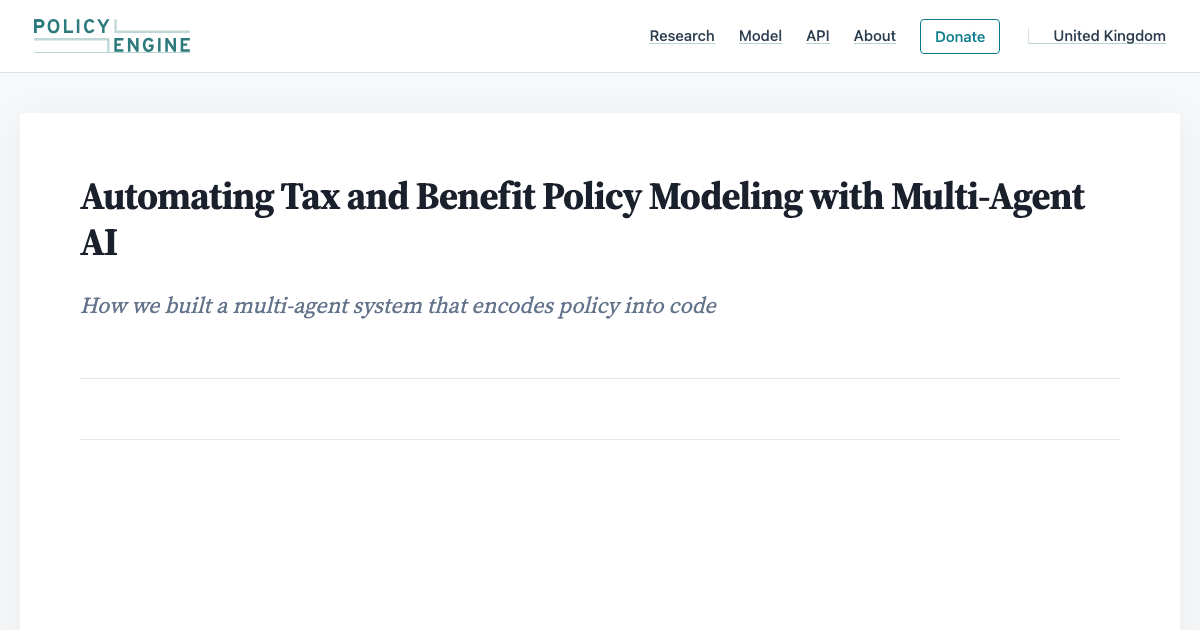
Task: Click 'Multi-Agent' in the article heading
Action: (x=988, y=198)
